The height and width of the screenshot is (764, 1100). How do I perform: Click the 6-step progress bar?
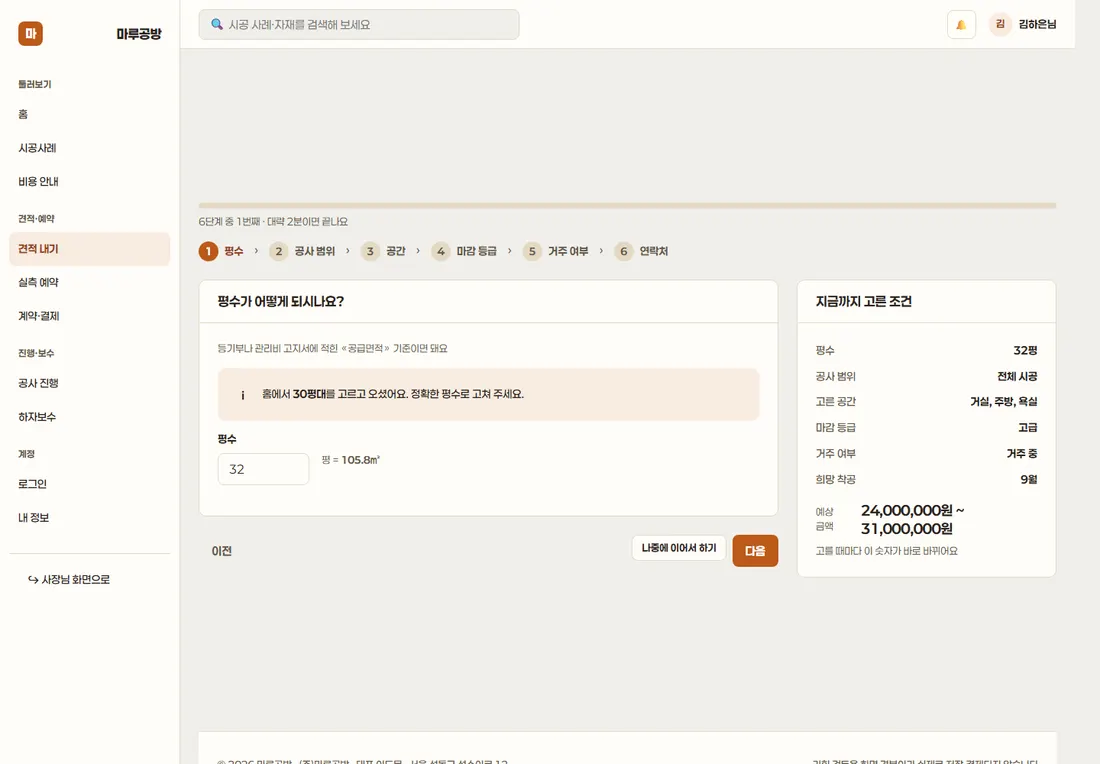pyautogui.click(x=627, y=206)
